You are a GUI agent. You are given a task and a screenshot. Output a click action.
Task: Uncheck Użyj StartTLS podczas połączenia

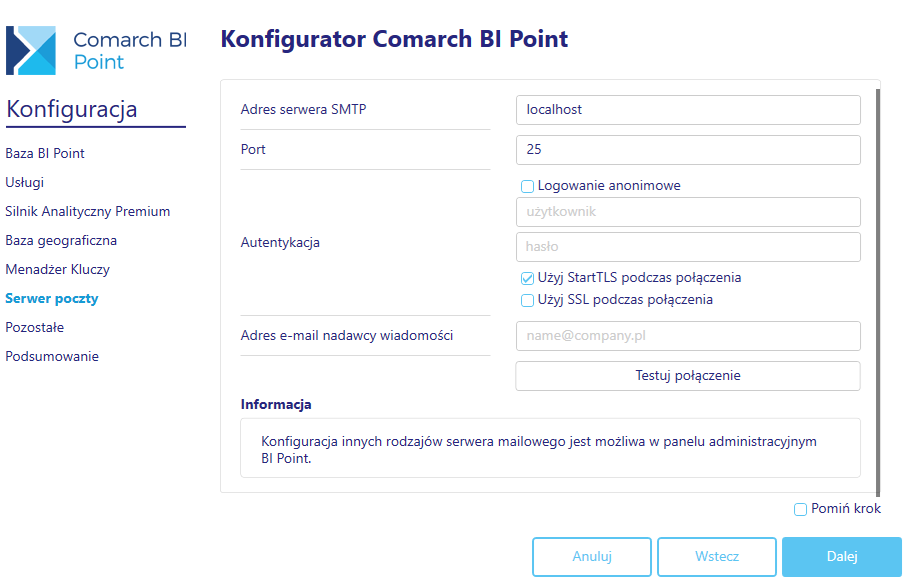[x=527, y=278]
